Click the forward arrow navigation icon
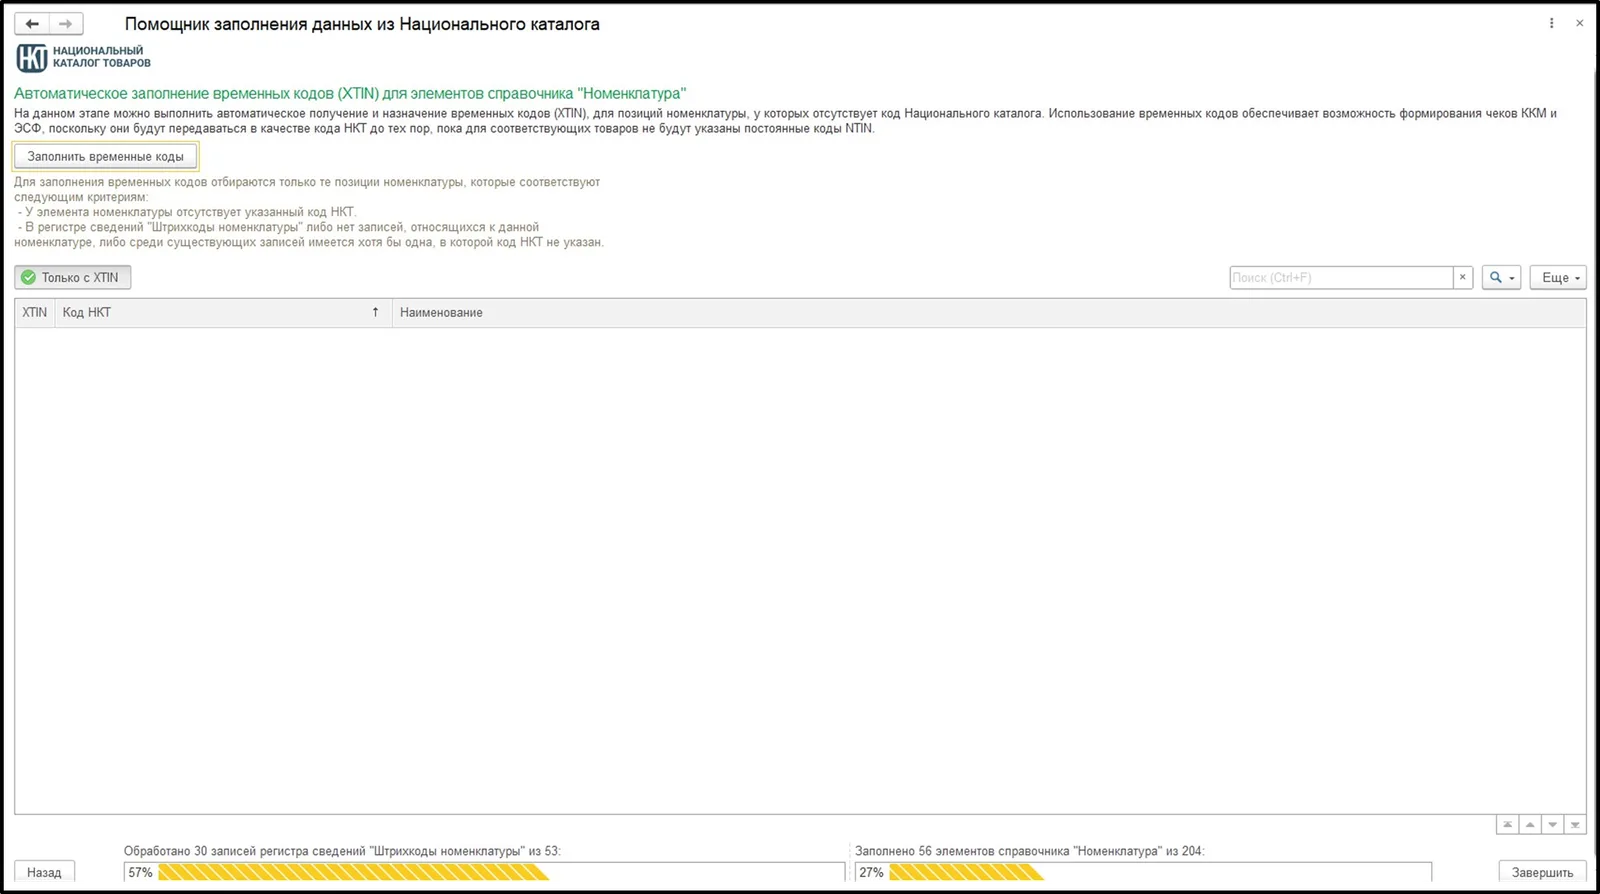Viewport: 1600px width, 894px height. (x=66, y=24)
